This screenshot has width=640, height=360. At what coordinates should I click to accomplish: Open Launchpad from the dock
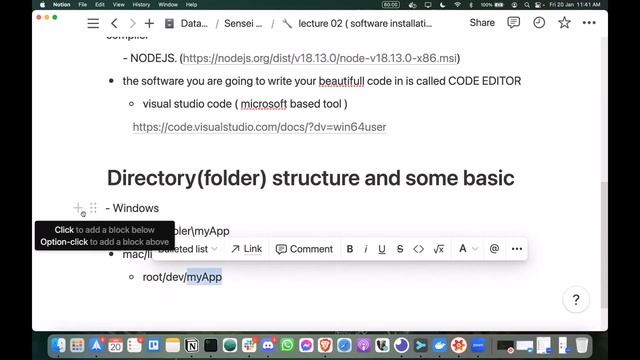coord(77,346)
